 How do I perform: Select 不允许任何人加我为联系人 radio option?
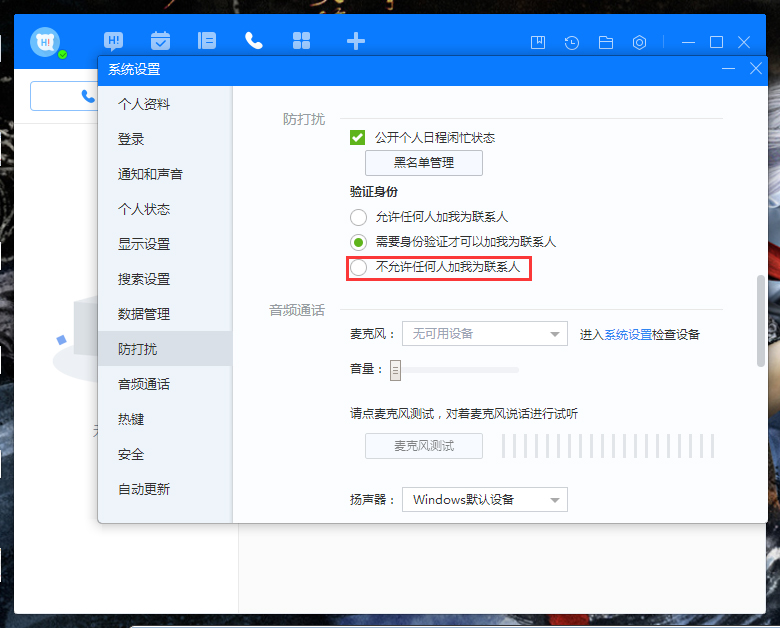coord(358,268)
